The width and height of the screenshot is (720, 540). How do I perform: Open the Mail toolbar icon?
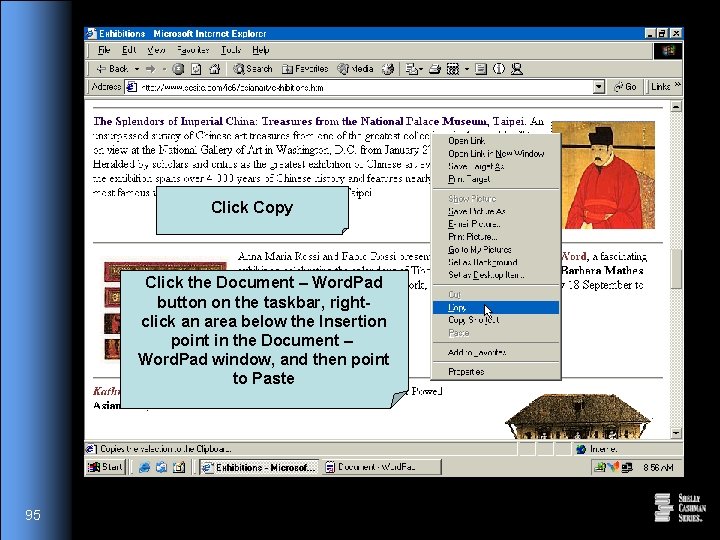pyautogui.click(x=411, y=69)
